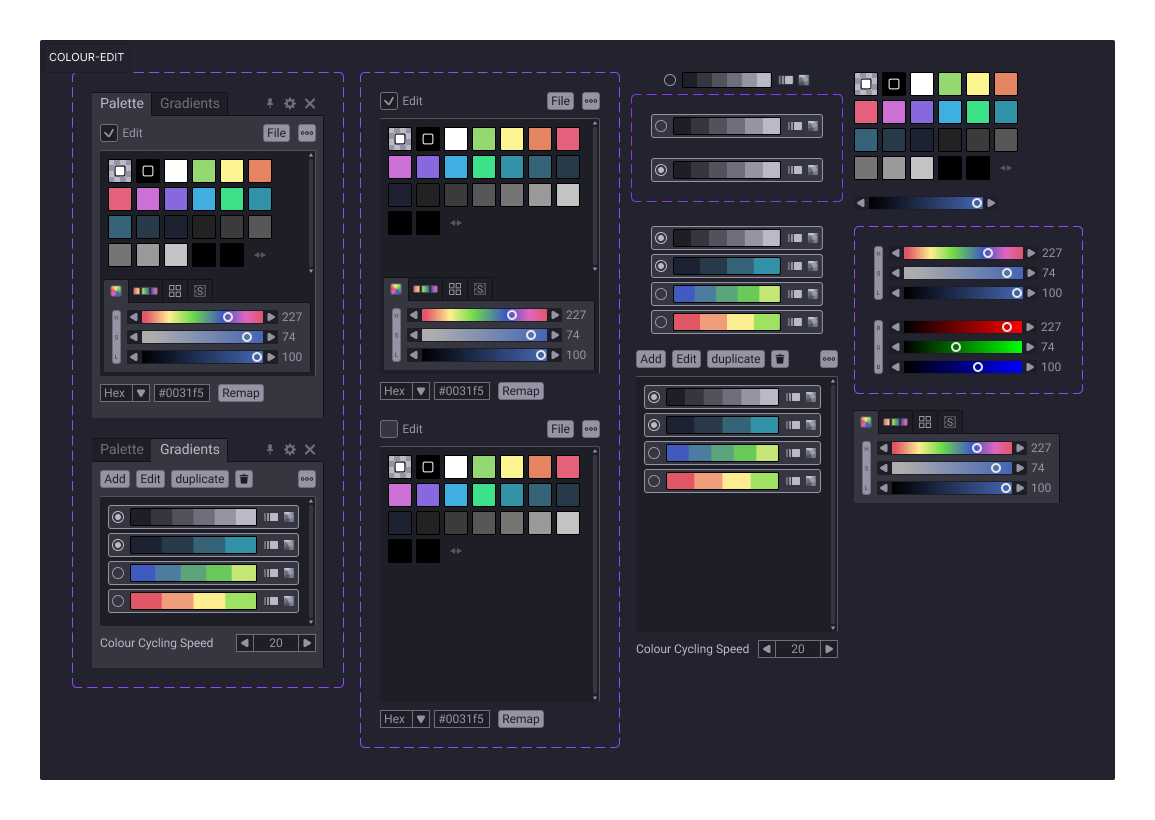Select grid icon in standalone mixer without swatches

tap(925, 422)
